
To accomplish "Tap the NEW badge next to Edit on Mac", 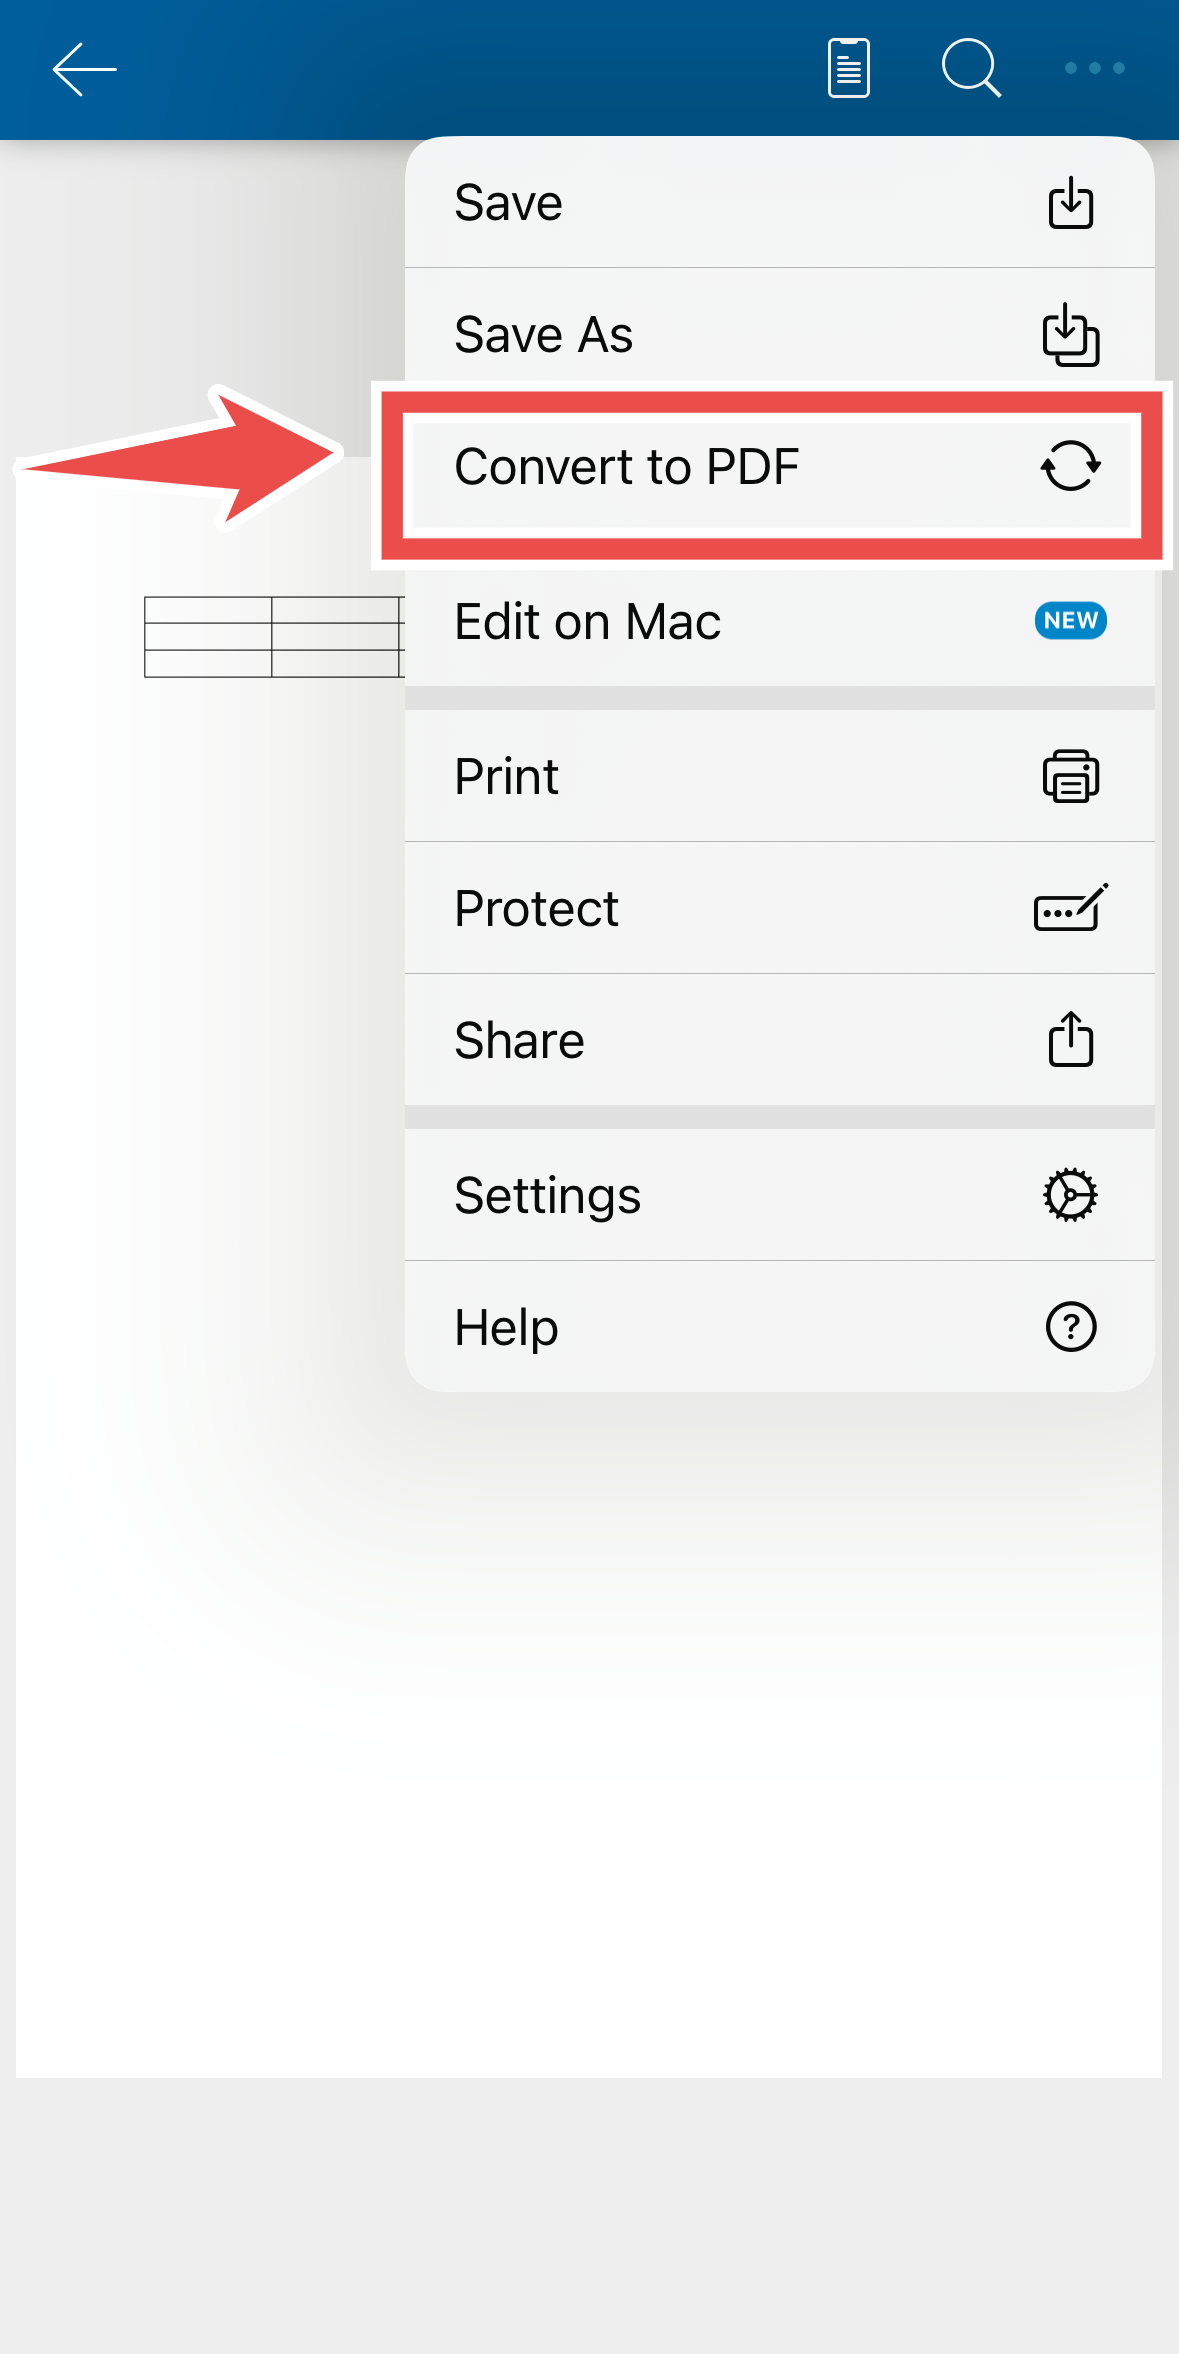I will [1069, 621].
